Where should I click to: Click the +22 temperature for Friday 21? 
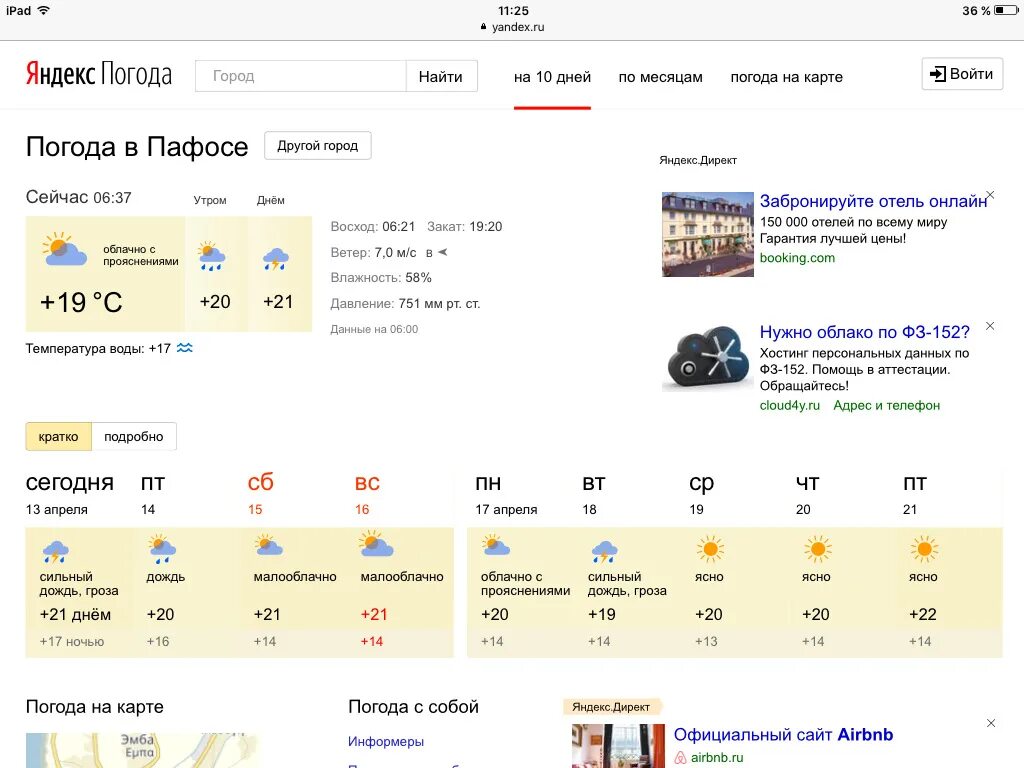click(x=923, y=615)
